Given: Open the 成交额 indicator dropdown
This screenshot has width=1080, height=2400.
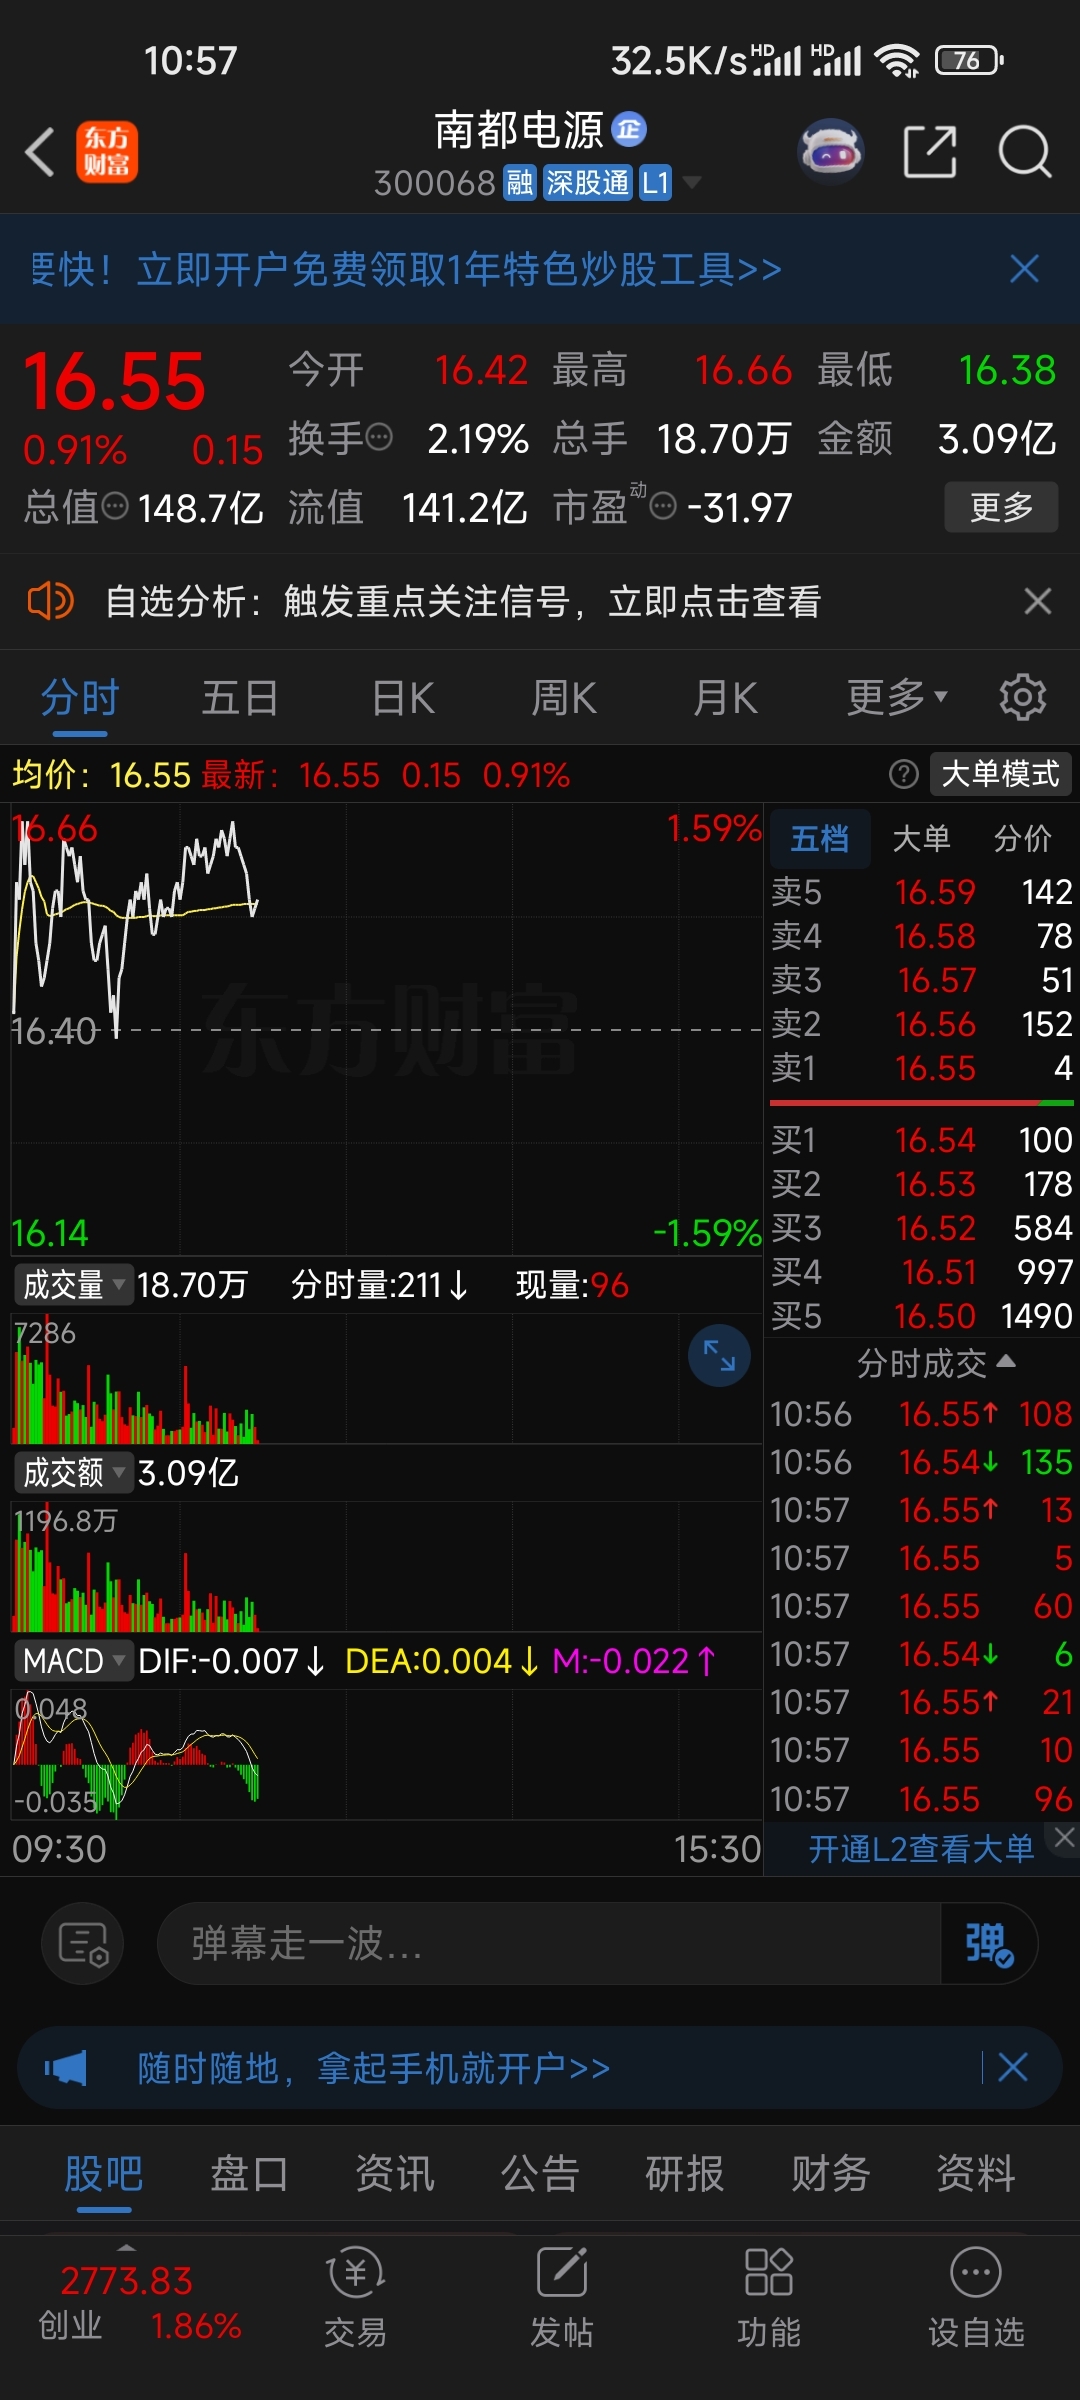Looking at the screenshot, I should (73, 1473).
